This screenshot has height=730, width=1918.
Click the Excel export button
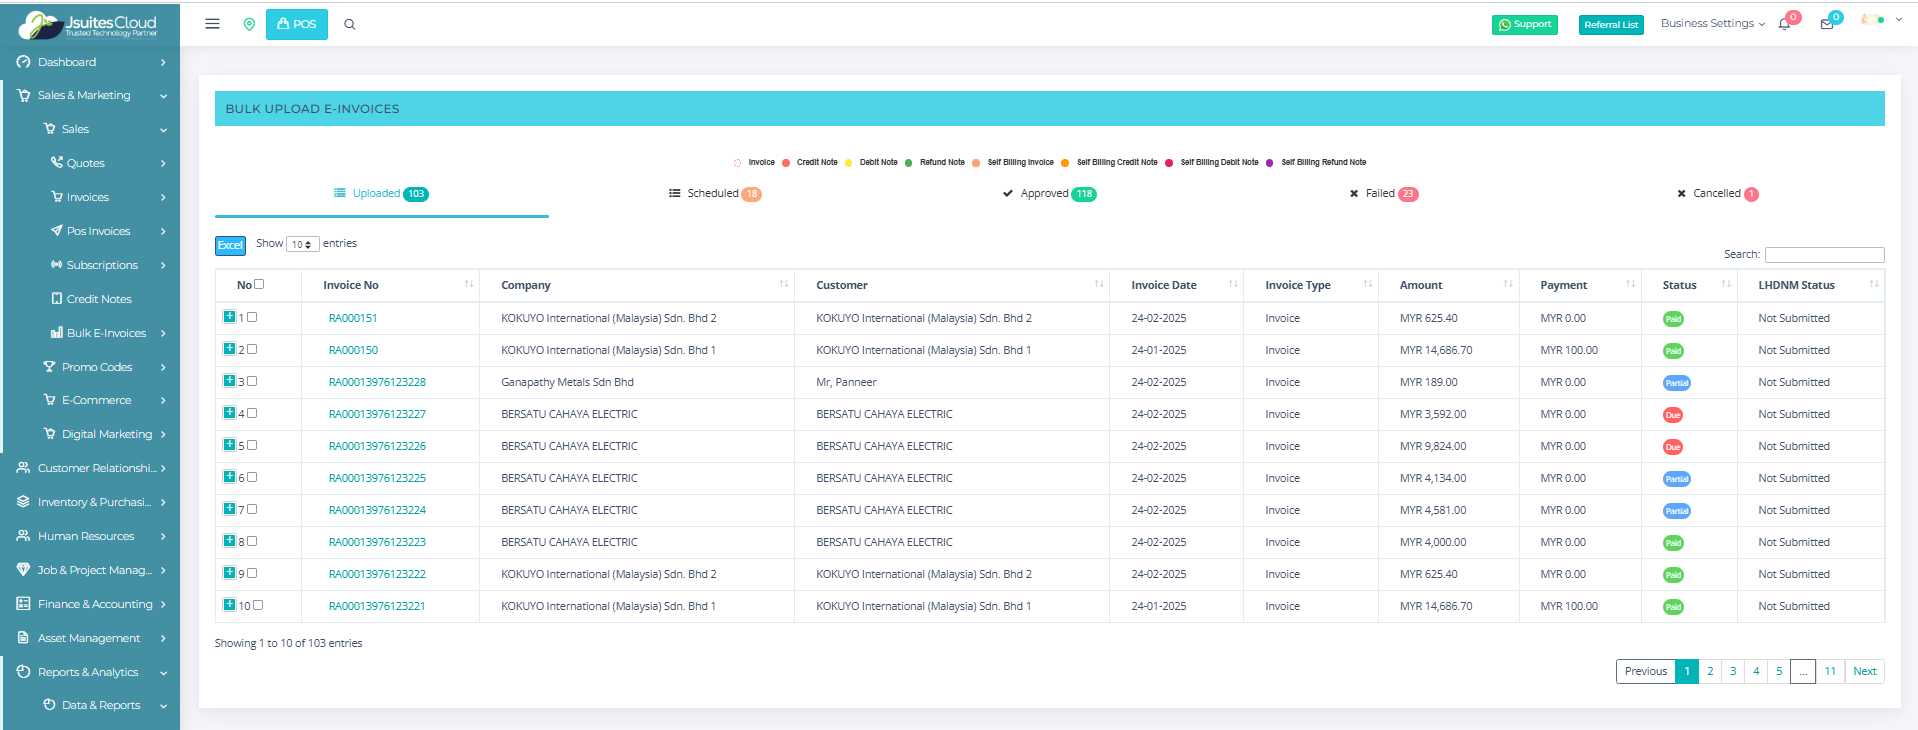point(230,245)
